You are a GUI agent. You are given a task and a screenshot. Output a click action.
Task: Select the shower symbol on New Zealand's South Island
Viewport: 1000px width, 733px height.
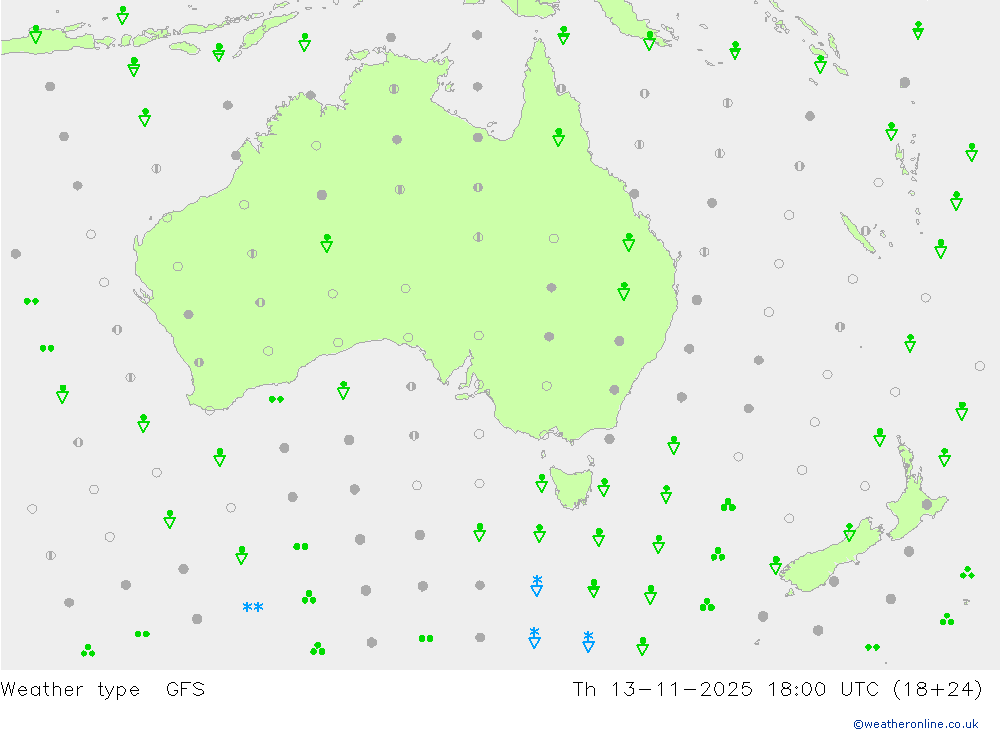[849, 532]
